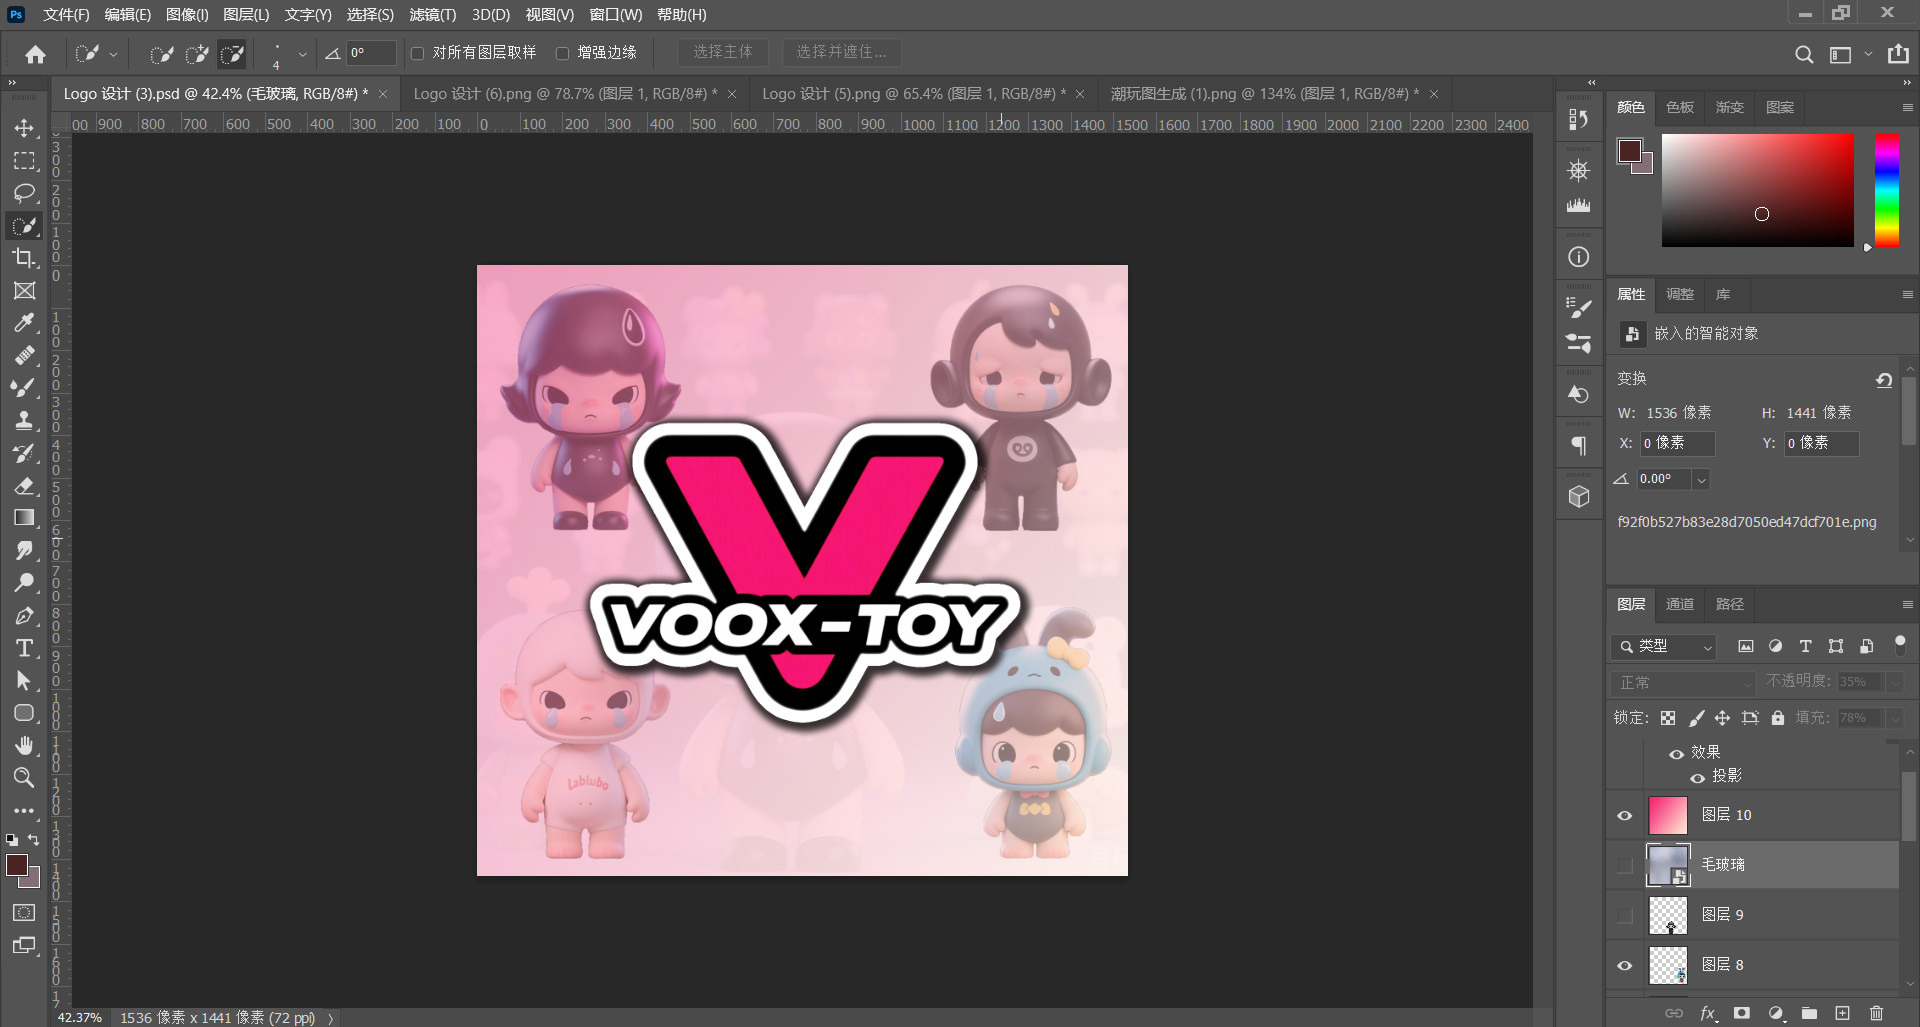The image size is (1920, 1027).
Task: Toggle 投影 drop shadow visibility eye
Action: (x=1697, y=777)
